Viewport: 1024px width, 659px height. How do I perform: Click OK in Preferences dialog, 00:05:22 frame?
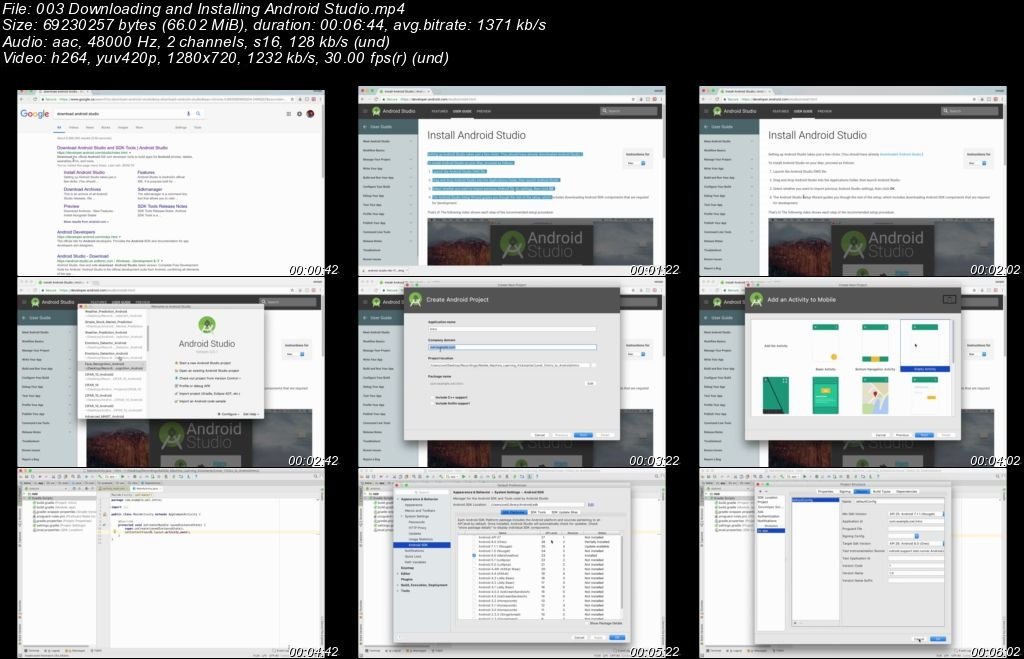click(x=617, y=637)
